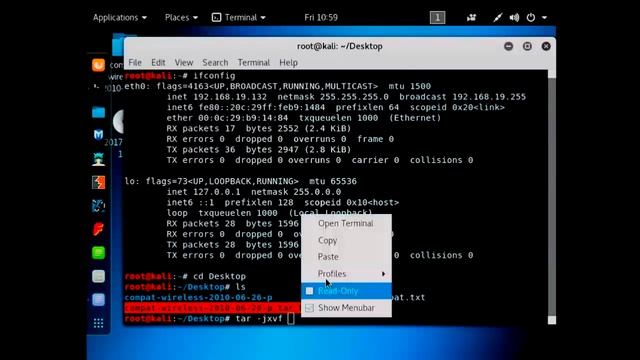Click the 'ifconfig' command text
Screen dimensions: 640x360
(214, 76)
